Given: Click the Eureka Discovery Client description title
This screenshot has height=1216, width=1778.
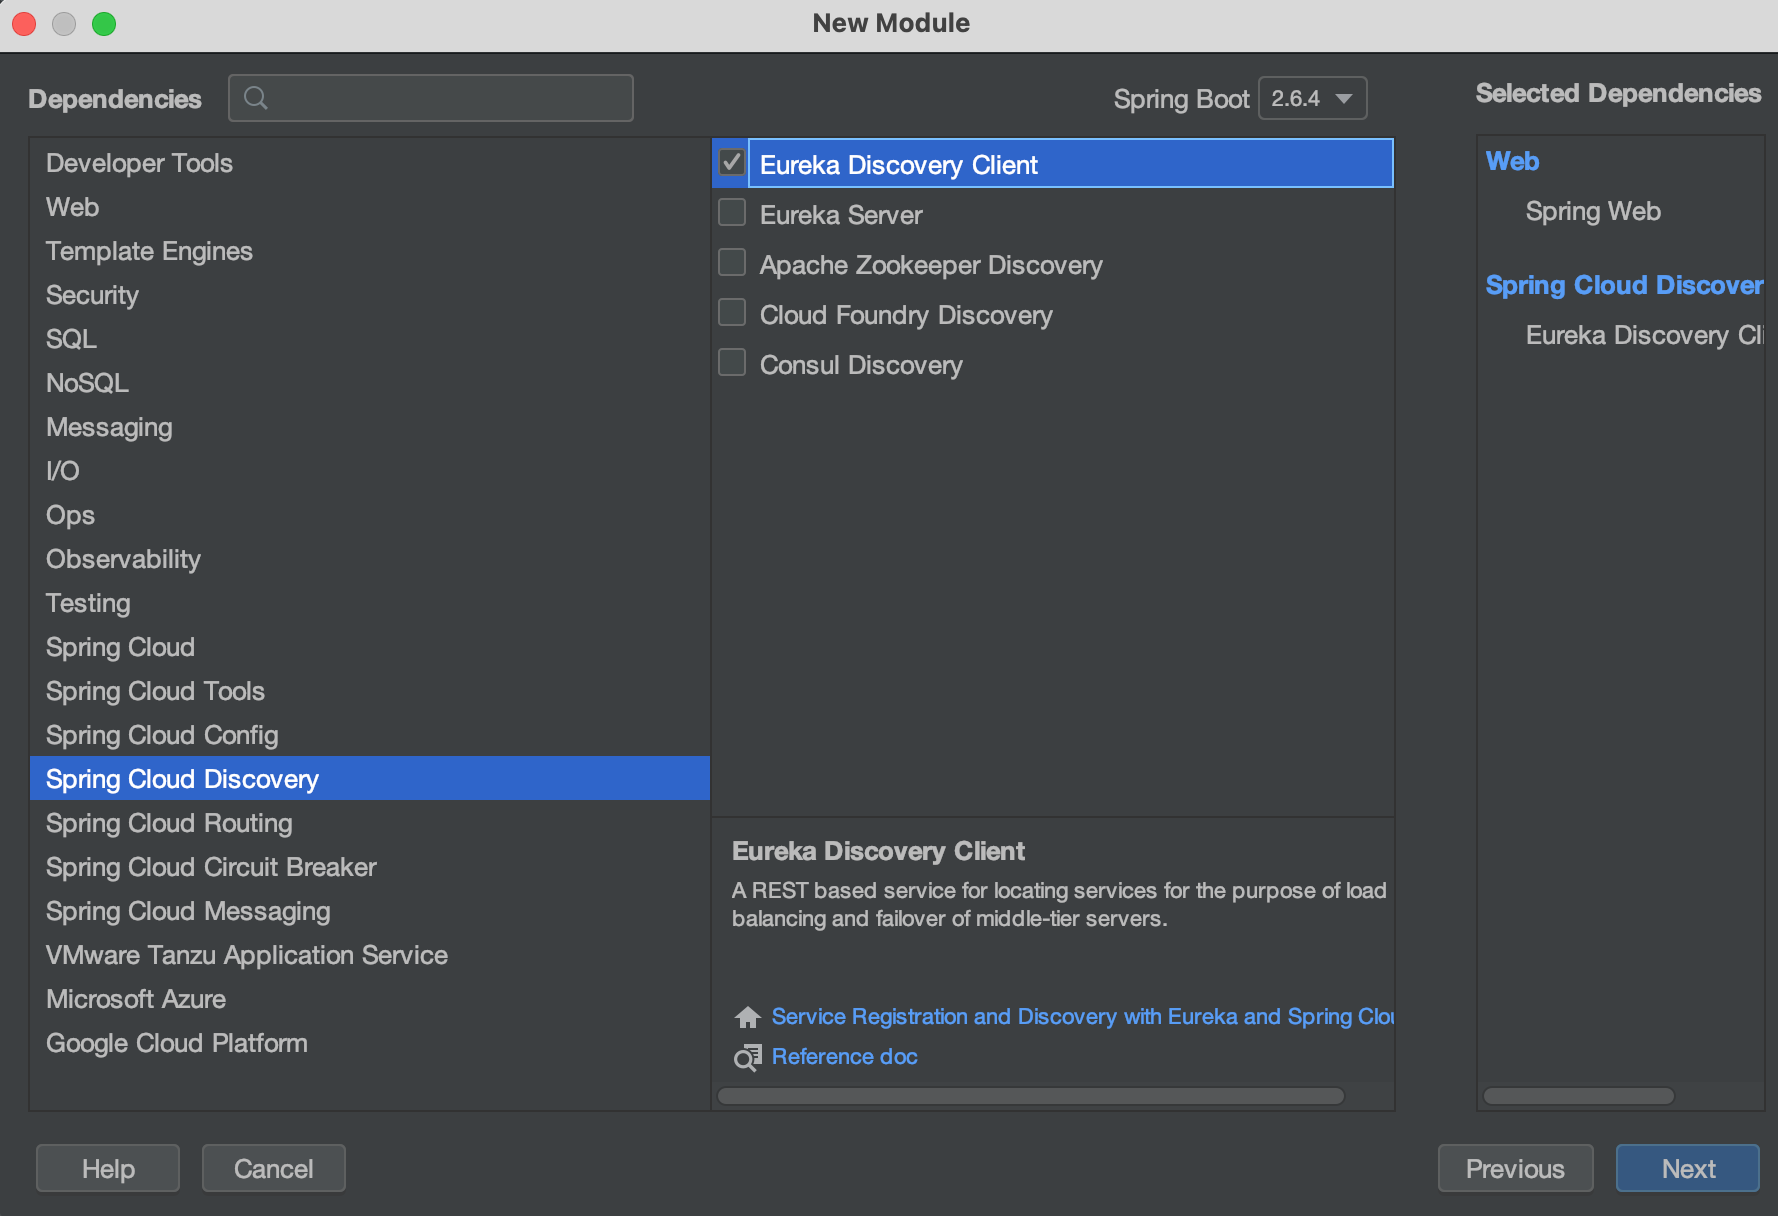Looking at the screenshot, I should tap(878, 851).
